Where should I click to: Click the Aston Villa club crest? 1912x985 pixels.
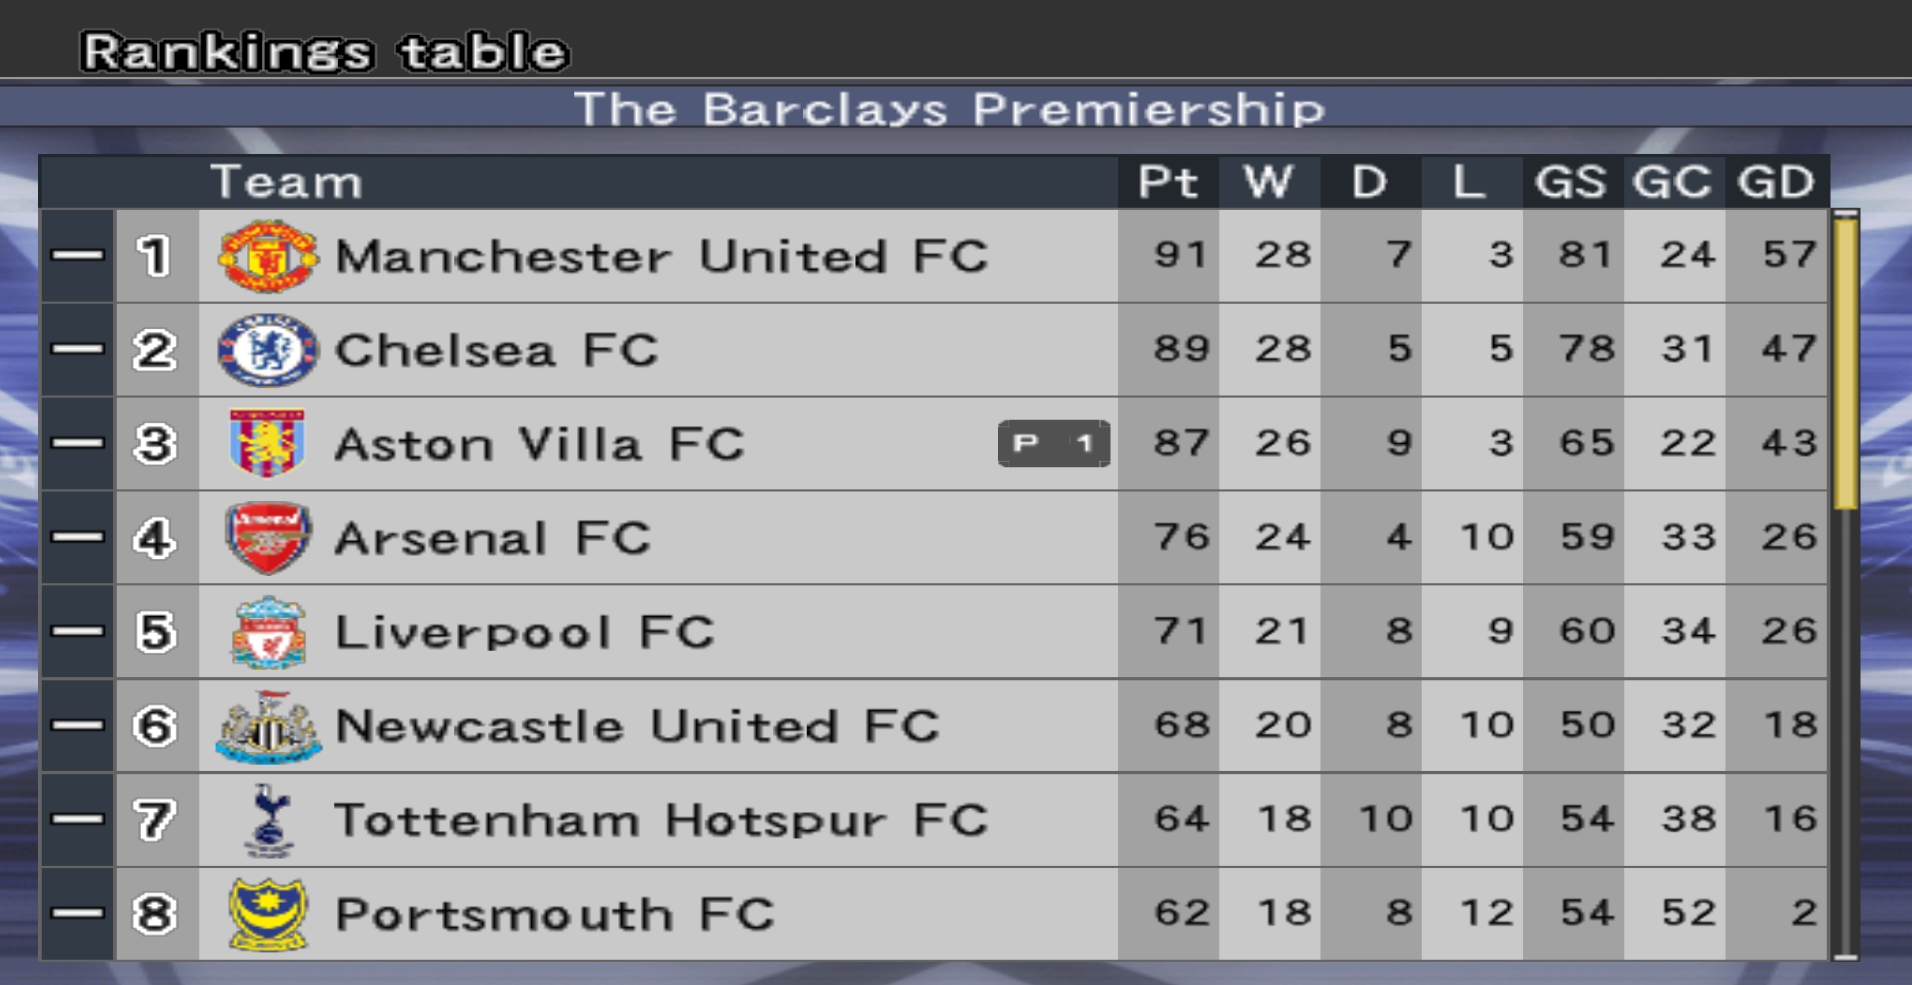point(267,443)
